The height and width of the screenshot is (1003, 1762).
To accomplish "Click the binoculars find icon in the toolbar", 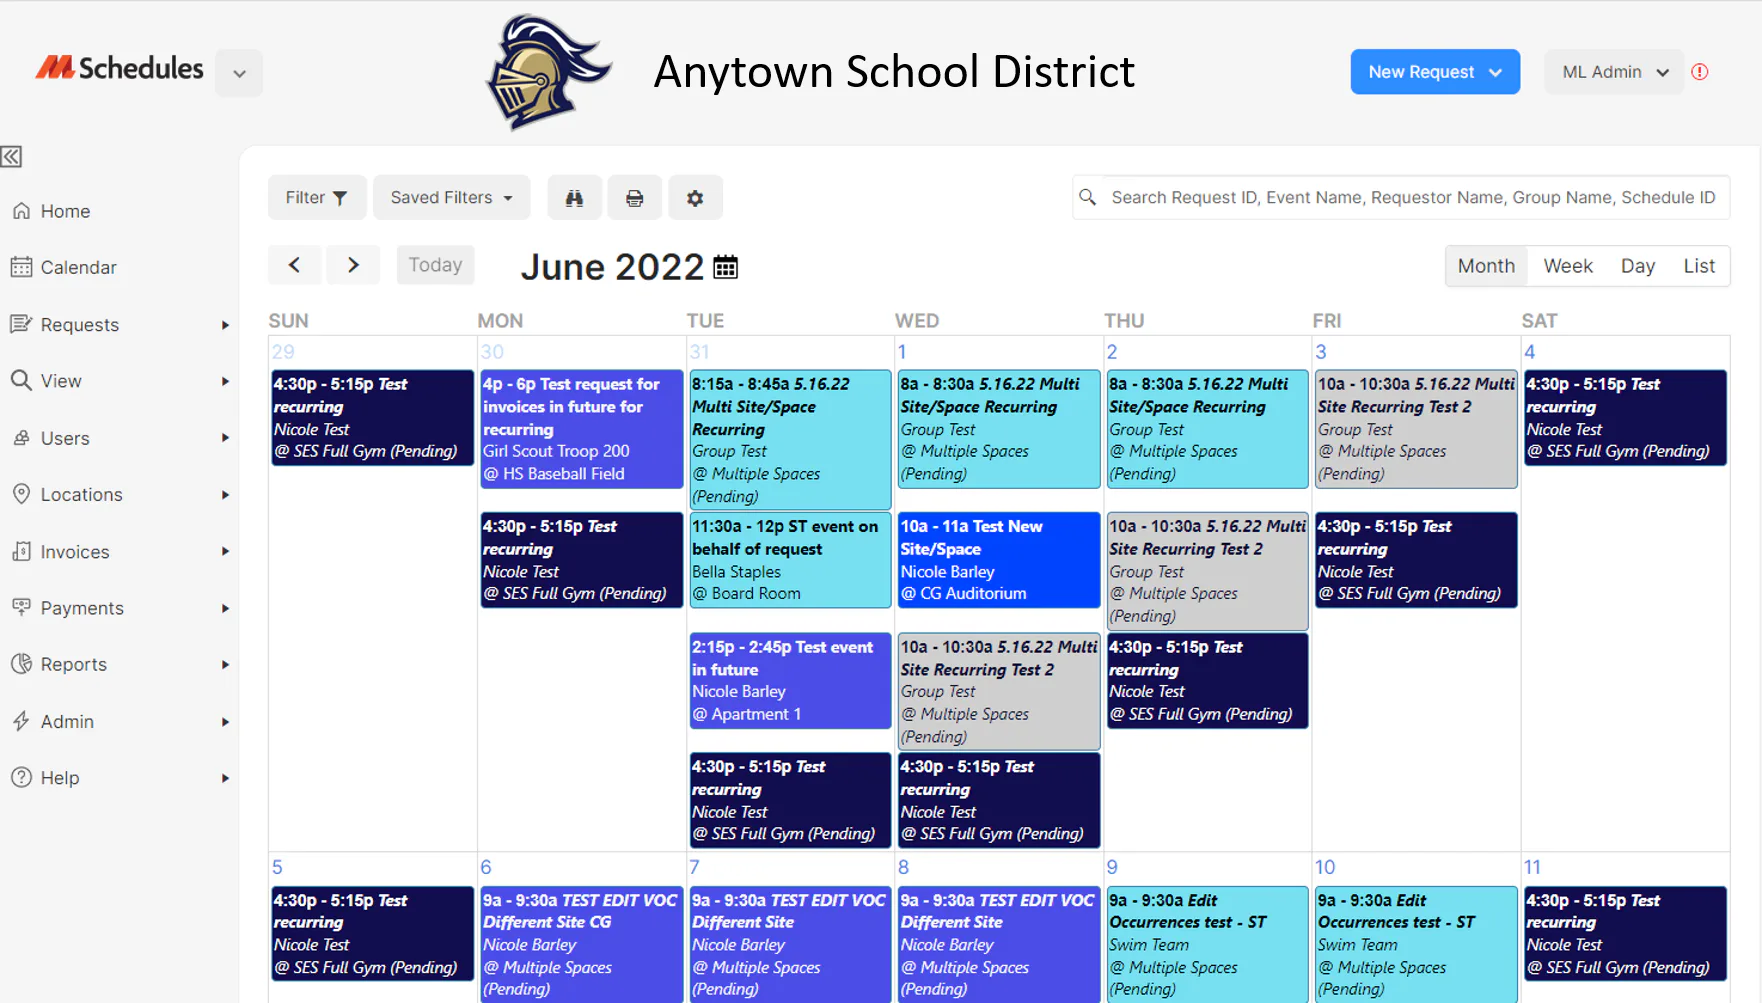I will click(x=574, y=198).
